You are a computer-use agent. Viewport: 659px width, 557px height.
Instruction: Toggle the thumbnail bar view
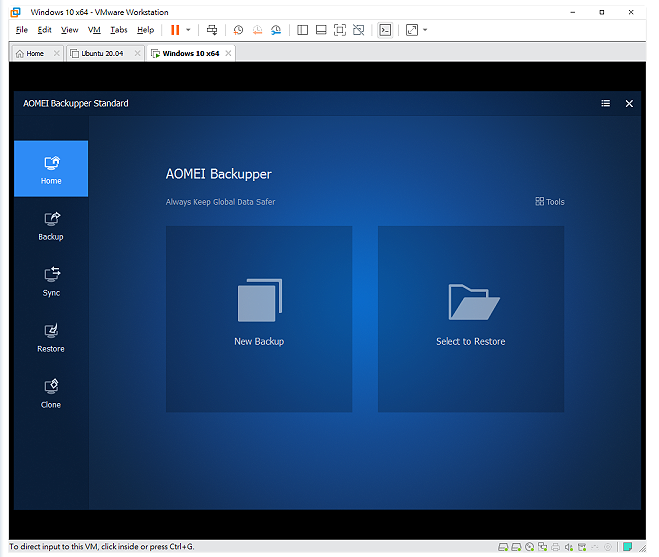pyautogui.click(x=321, y=30)
